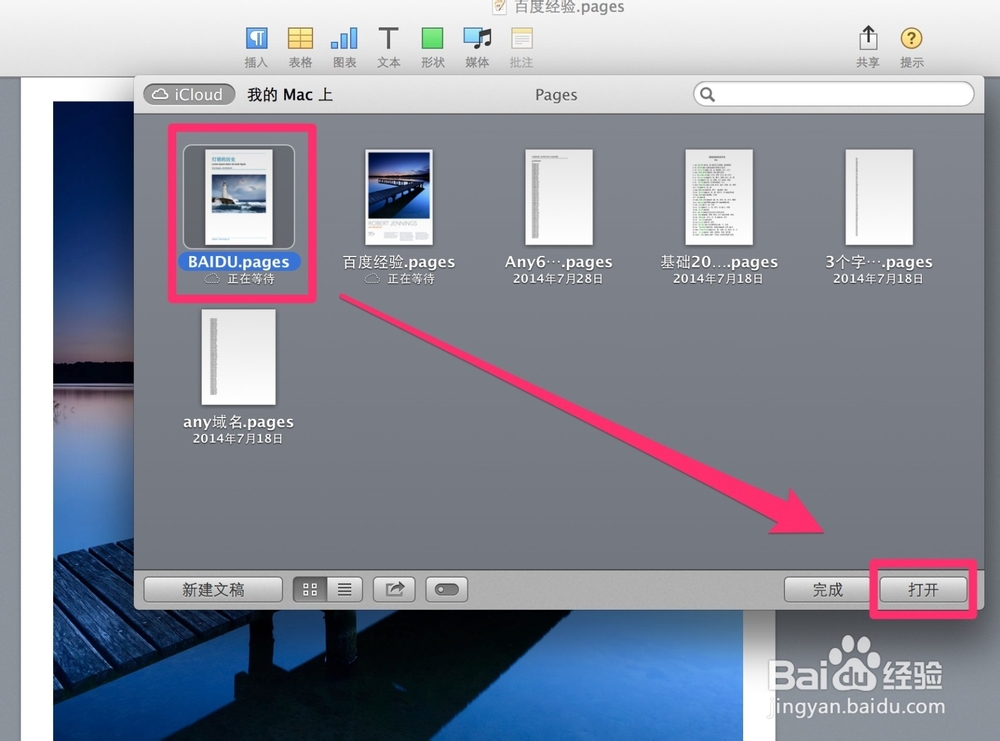Click the 百度经验.pages file name label
Image resolution: width=1000 pixels, height=741 pixels.
click(399, 261)
